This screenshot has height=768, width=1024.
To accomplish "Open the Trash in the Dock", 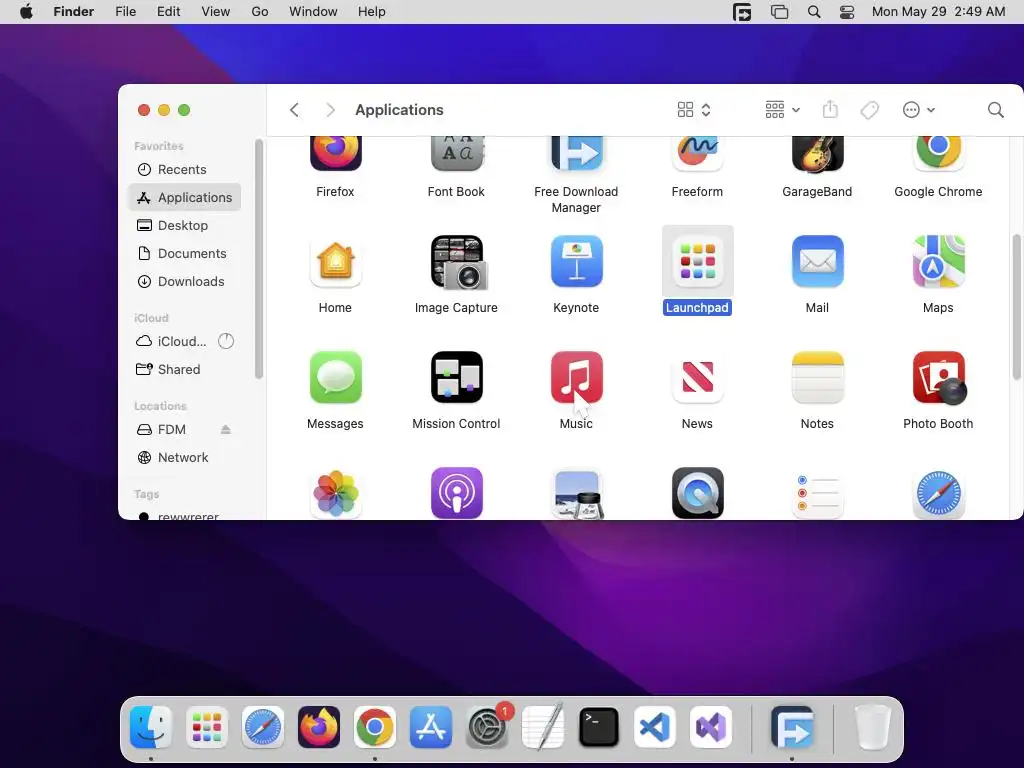I will (x=873, y=727).
